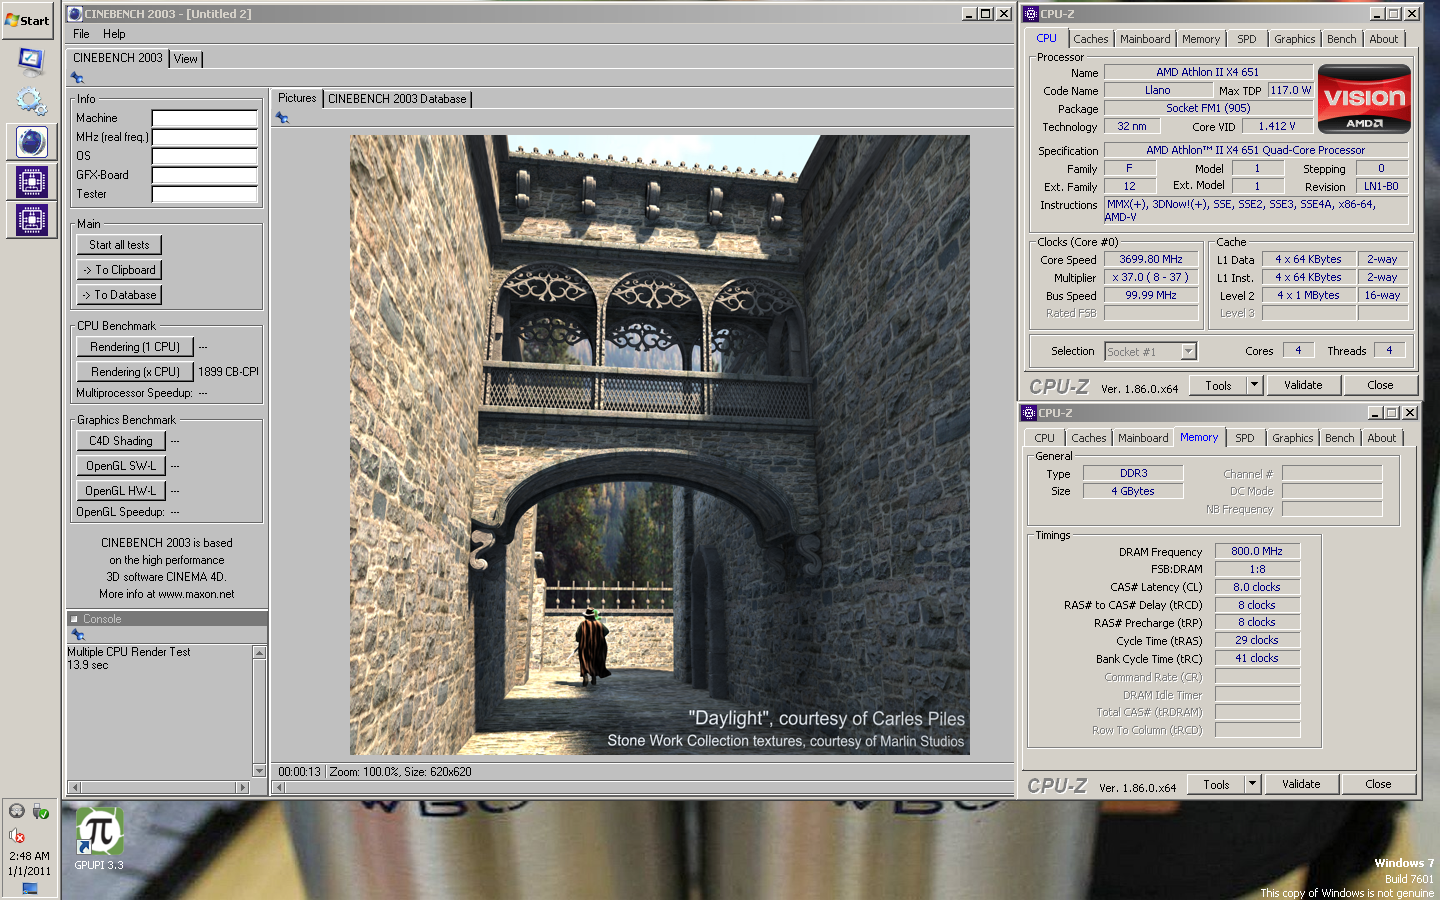The height and width of the screenshot is (900, 1440).
Task: Open the Graphics tab in the upper CPU-Z window
Action: click(x=1295, y=39)
